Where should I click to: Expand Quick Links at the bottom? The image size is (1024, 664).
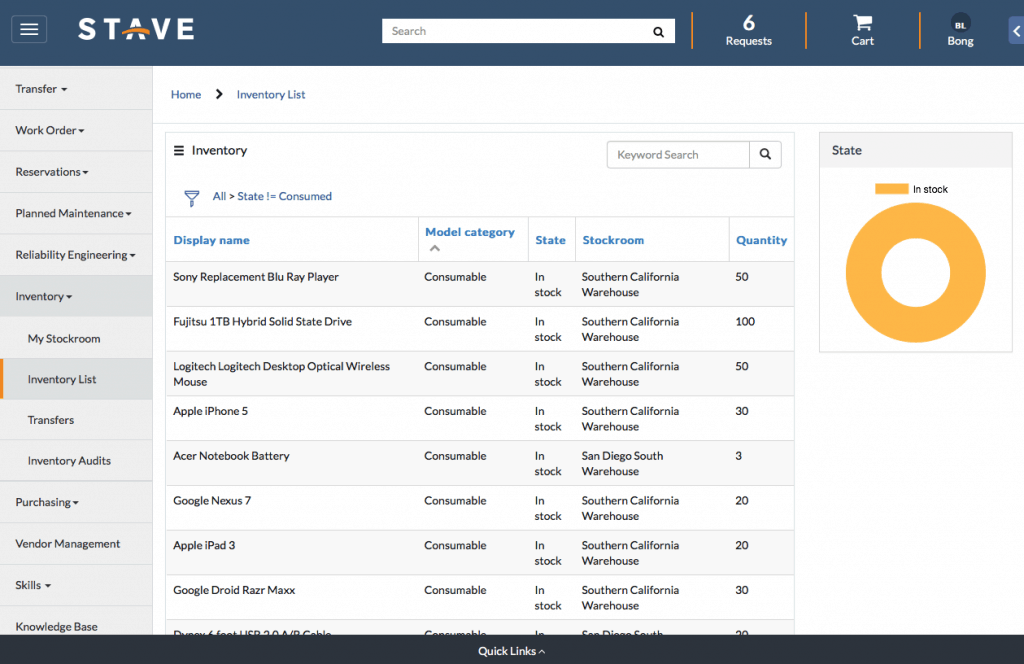click(511, 650)
